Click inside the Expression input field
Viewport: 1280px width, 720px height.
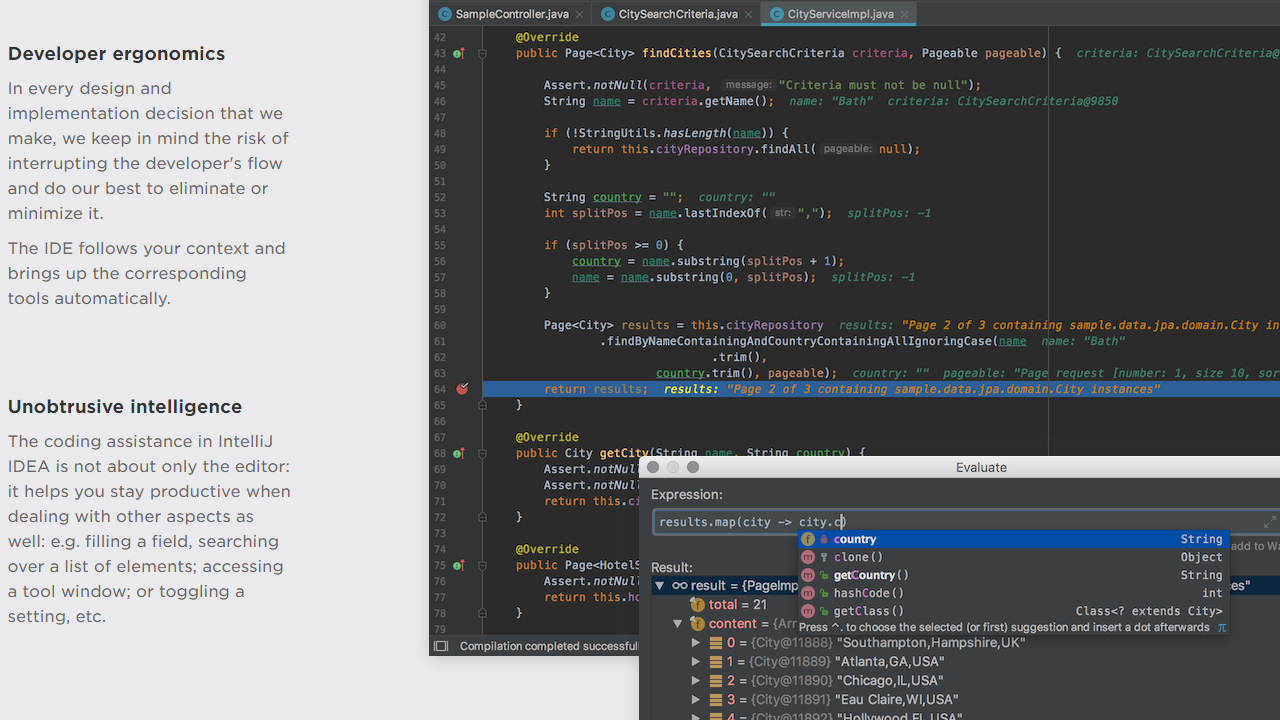click(x=750, y=521)
